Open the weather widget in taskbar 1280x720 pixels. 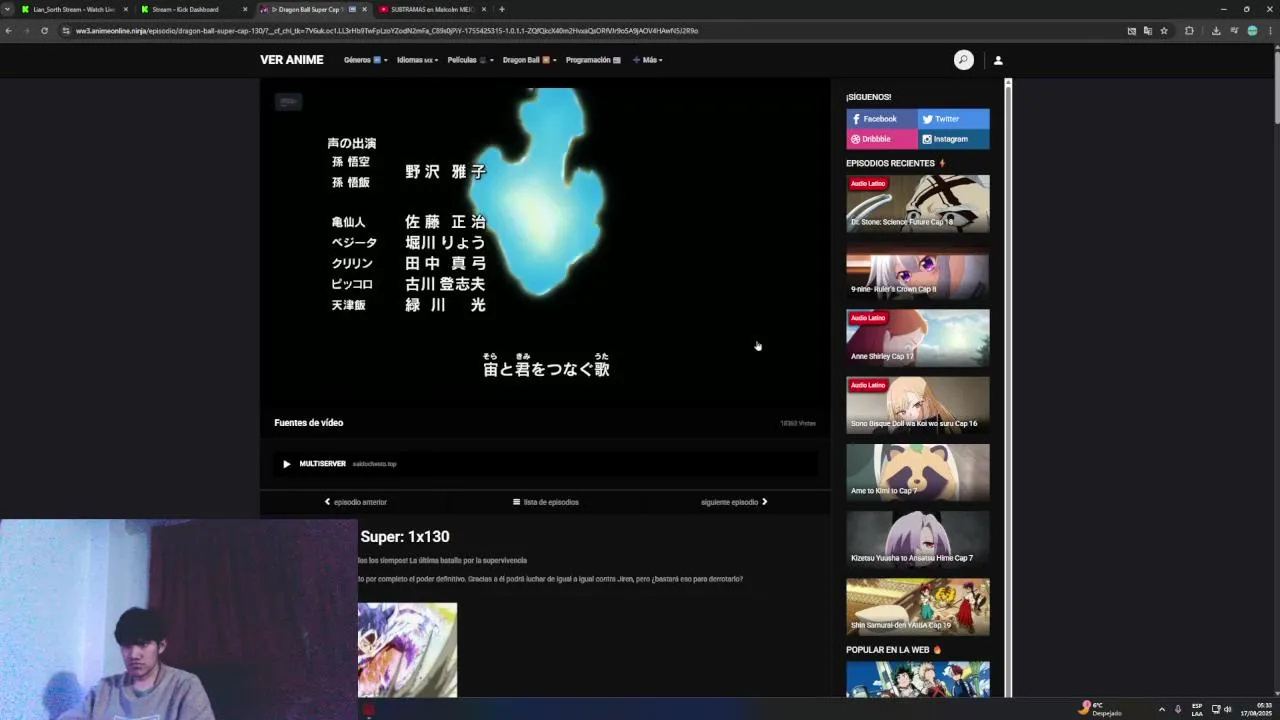coord(1100,709)
